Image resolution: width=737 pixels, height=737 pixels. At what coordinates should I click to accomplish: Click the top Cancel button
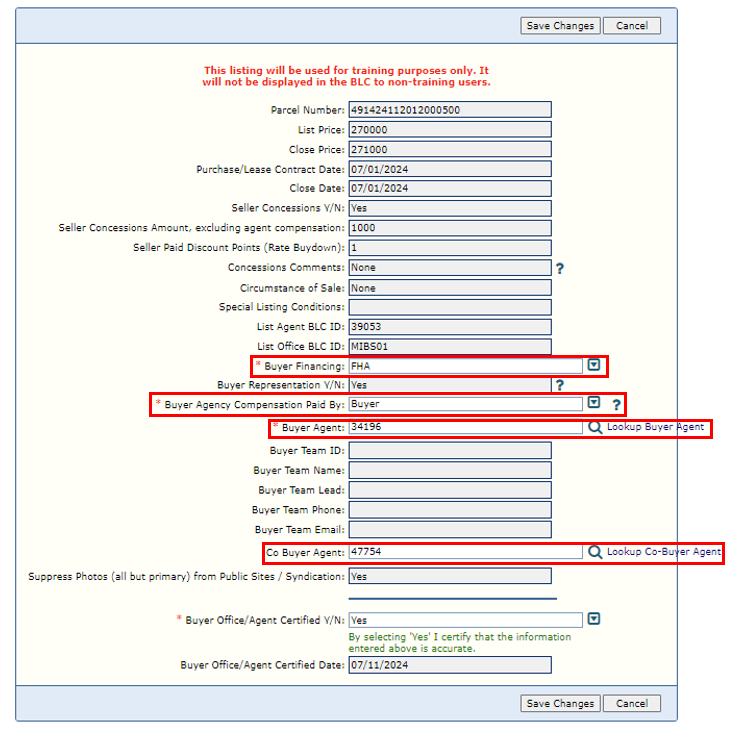[632, 26]
